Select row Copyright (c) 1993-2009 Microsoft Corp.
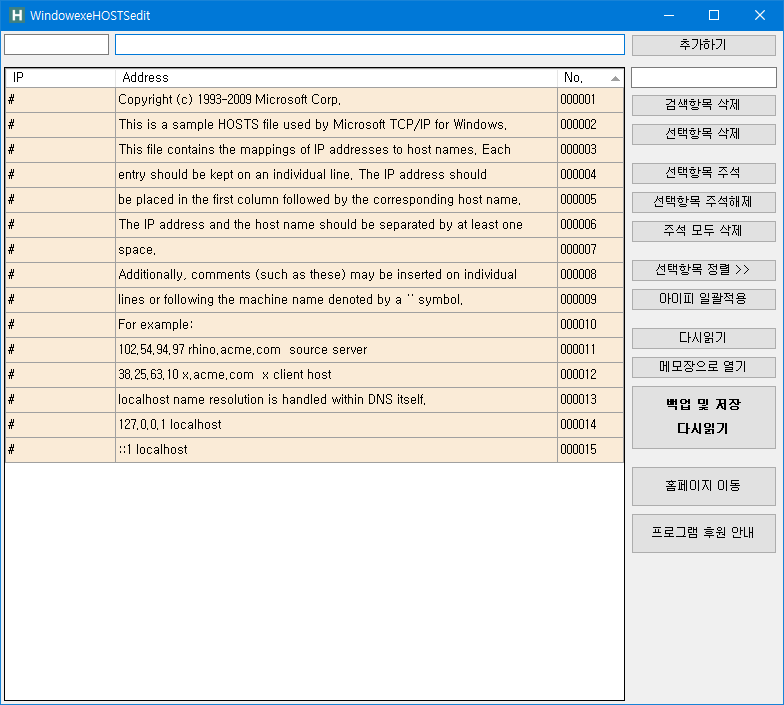Screen dimensions: 784x705 click(314, 100)
